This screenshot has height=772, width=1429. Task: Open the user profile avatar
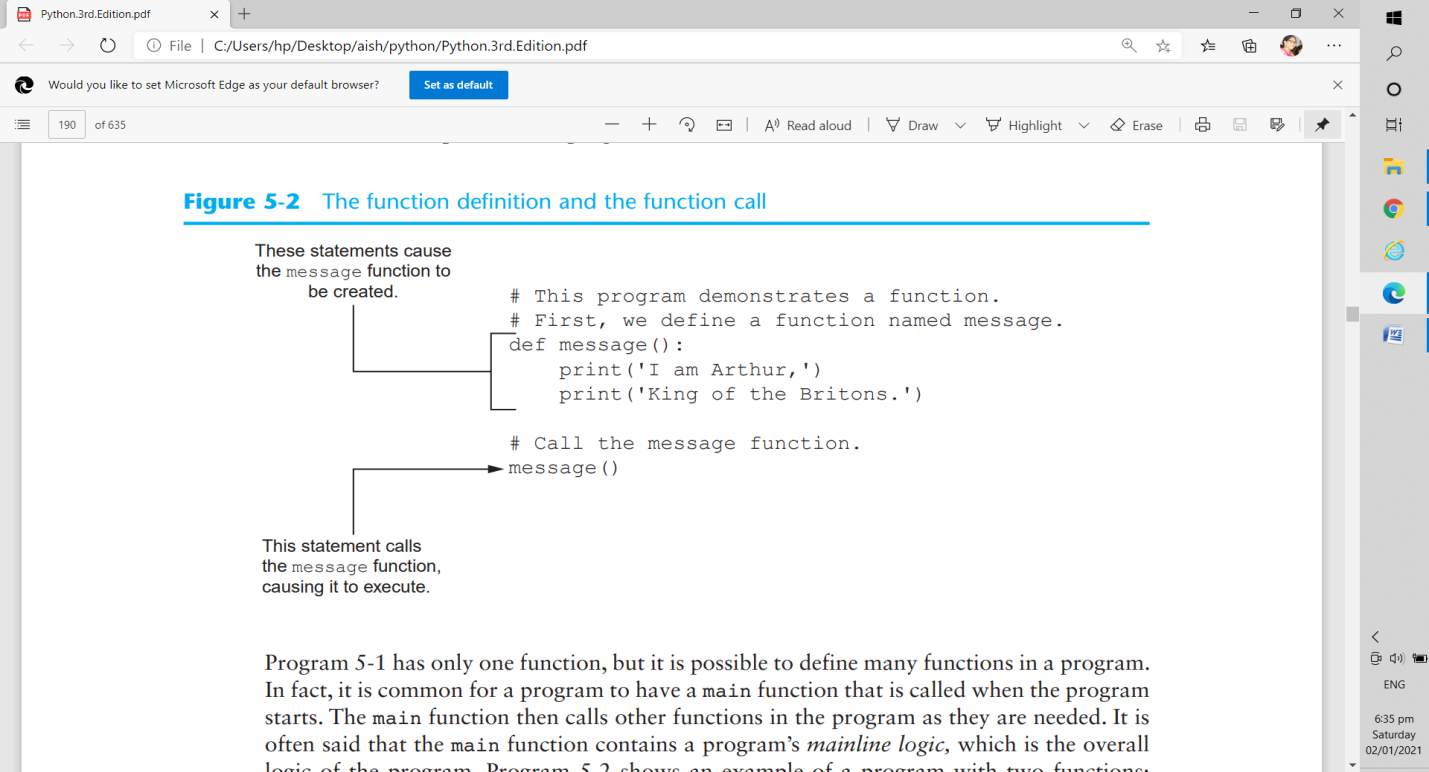[1291, 45]
